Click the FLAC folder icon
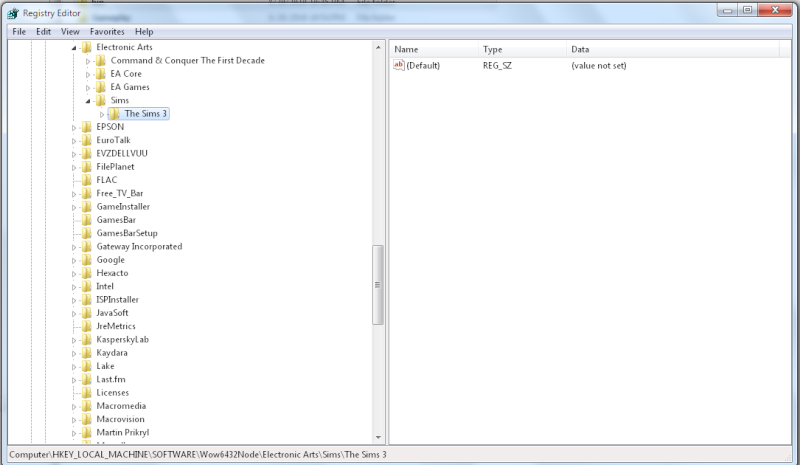Image resolution: width=800 pixels, height=465 pixels. click(x=87, y=180)
